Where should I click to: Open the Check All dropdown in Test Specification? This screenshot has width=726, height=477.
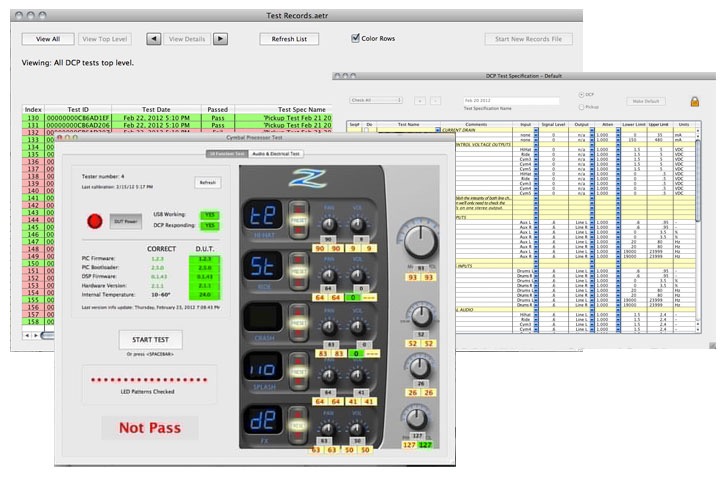click(x=376, y=100)
